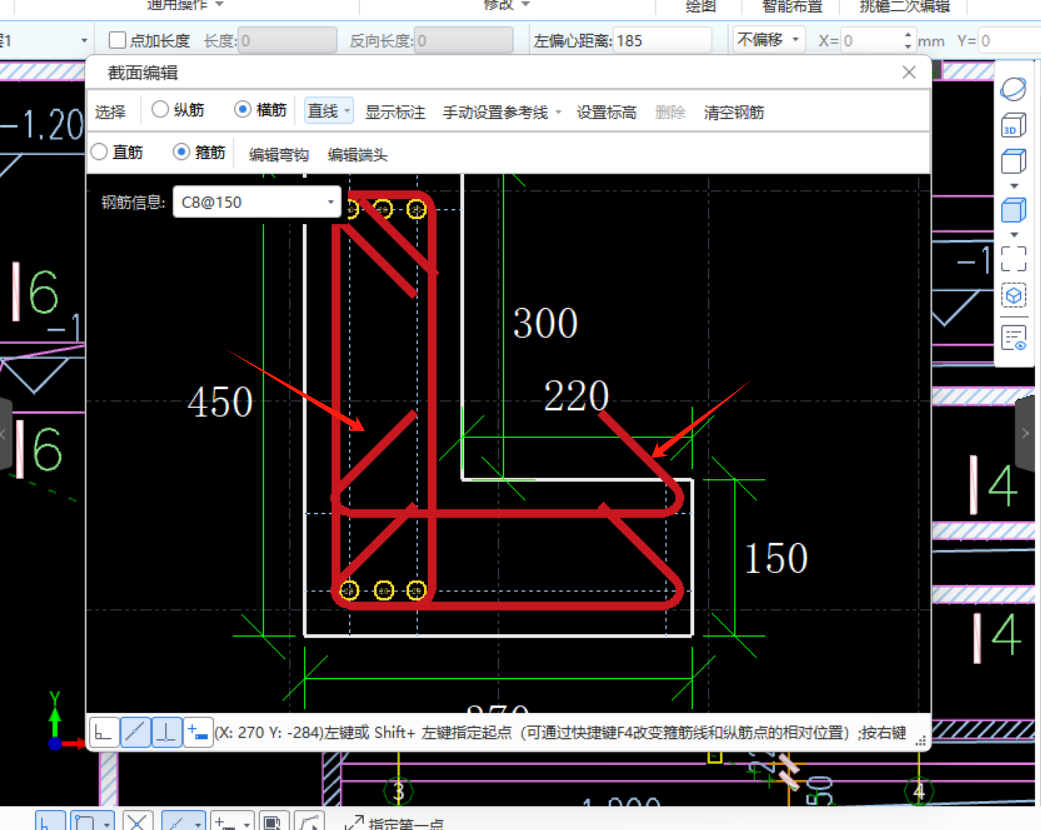Click the solid shaded cube icon
This screenshot has width=1041, height=830.
pyautogui.click(x=1013, y=210)
